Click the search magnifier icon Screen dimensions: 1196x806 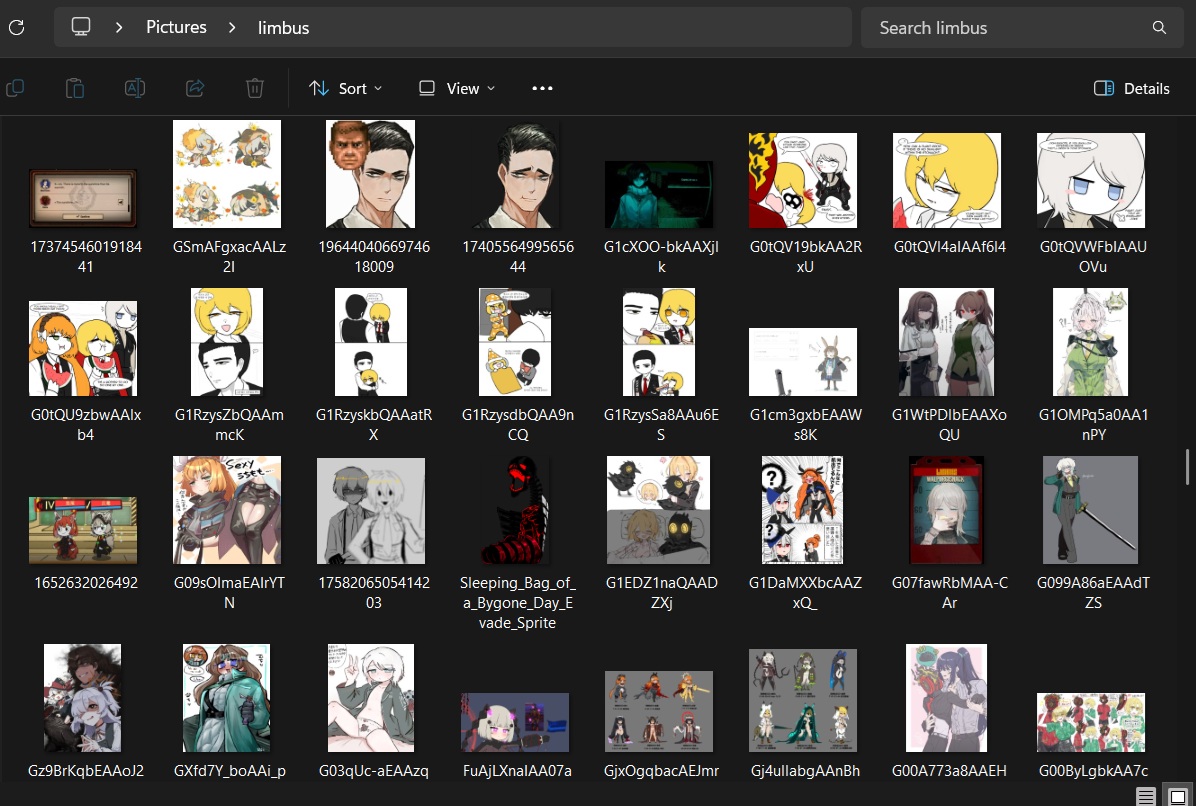(1159, 27)
